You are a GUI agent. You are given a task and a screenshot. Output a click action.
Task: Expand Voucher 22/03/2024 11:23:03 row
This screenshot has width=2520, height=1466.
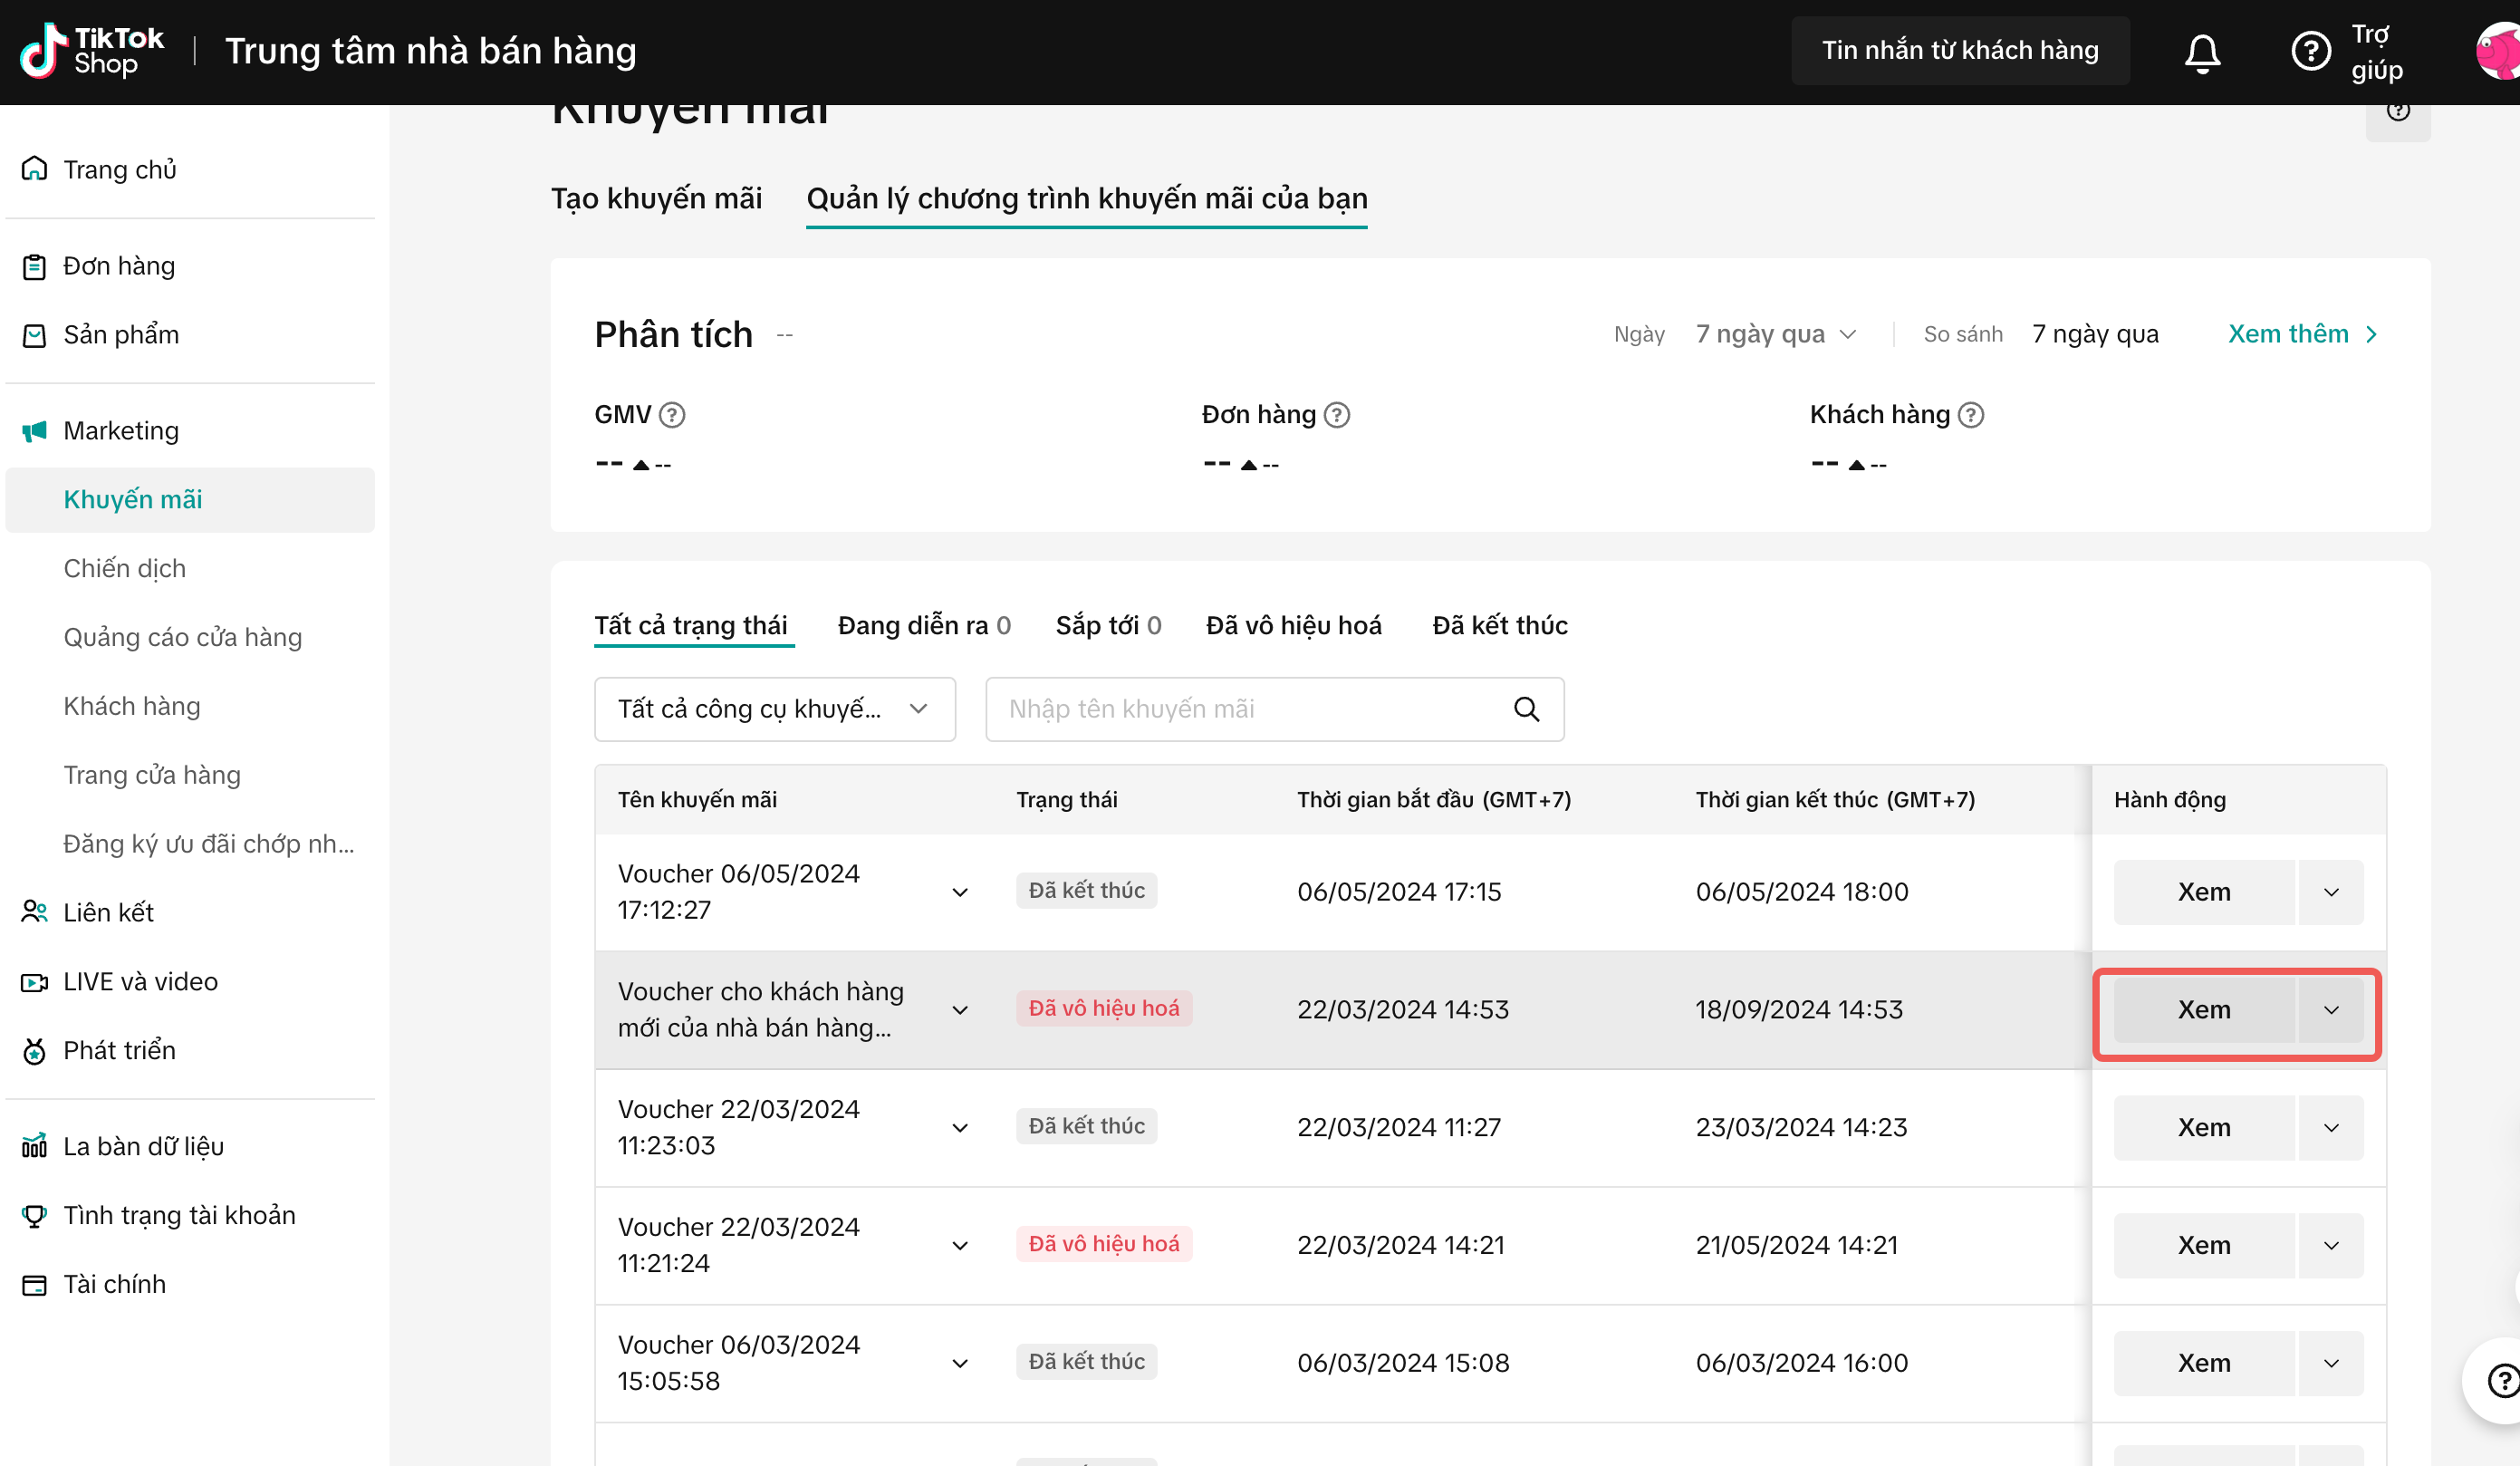click(x=960, y=1128)
